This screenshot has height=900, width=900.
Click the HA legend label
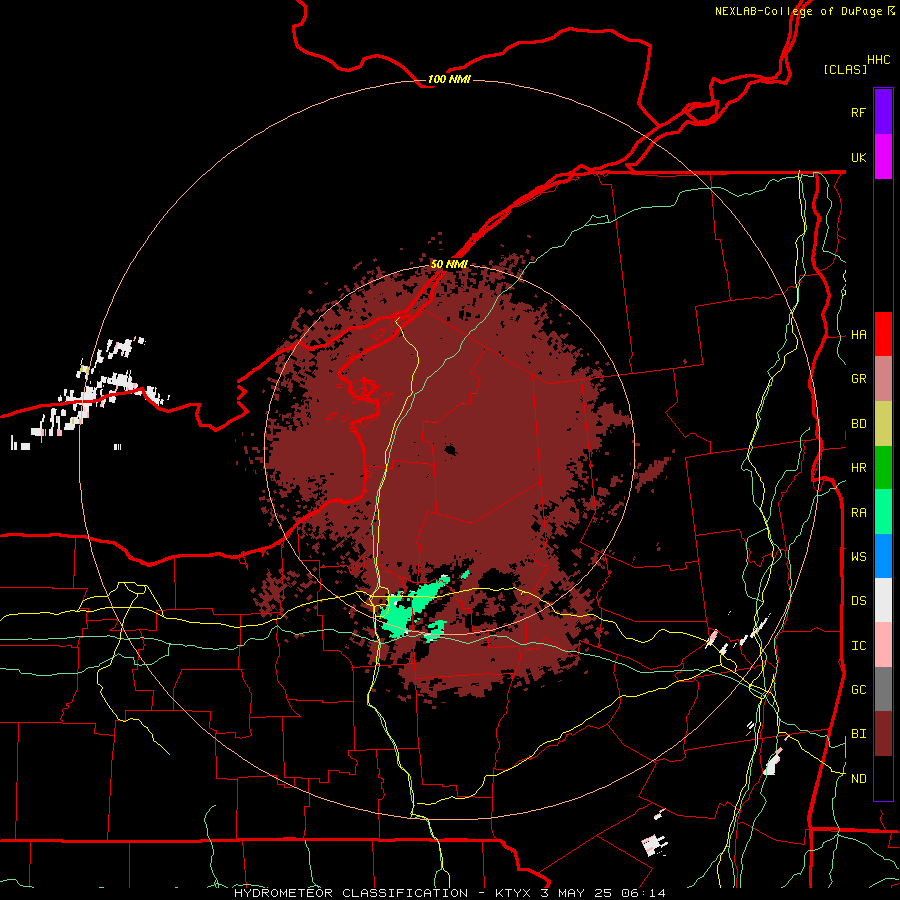[858, 335]
